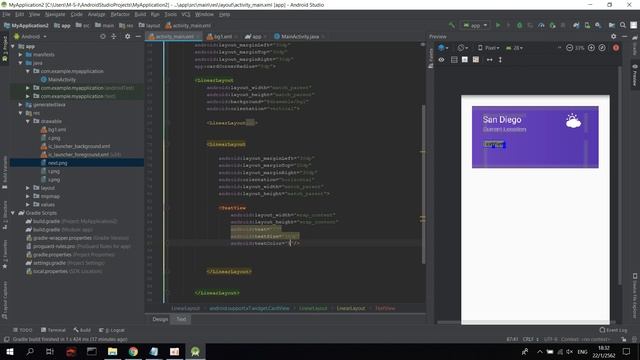Open the API 28 version dropdown
Viewport: 640px width, 360px height.
[515, 48]
